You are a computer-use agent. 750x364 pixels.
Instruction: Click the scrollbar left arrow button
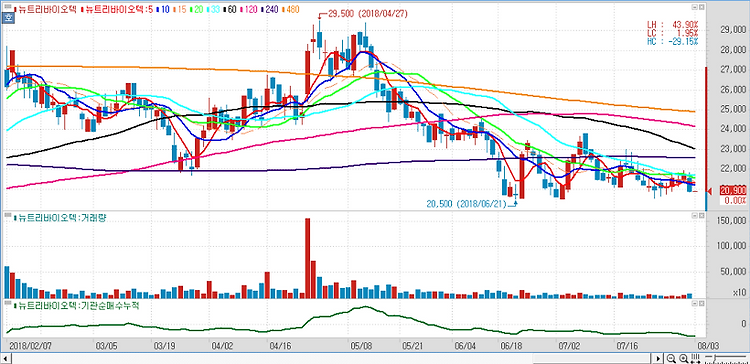[x=6, y=358]
